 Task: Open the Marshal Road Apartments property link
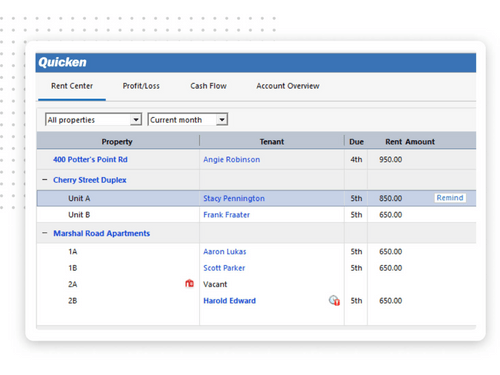(102, 233)
